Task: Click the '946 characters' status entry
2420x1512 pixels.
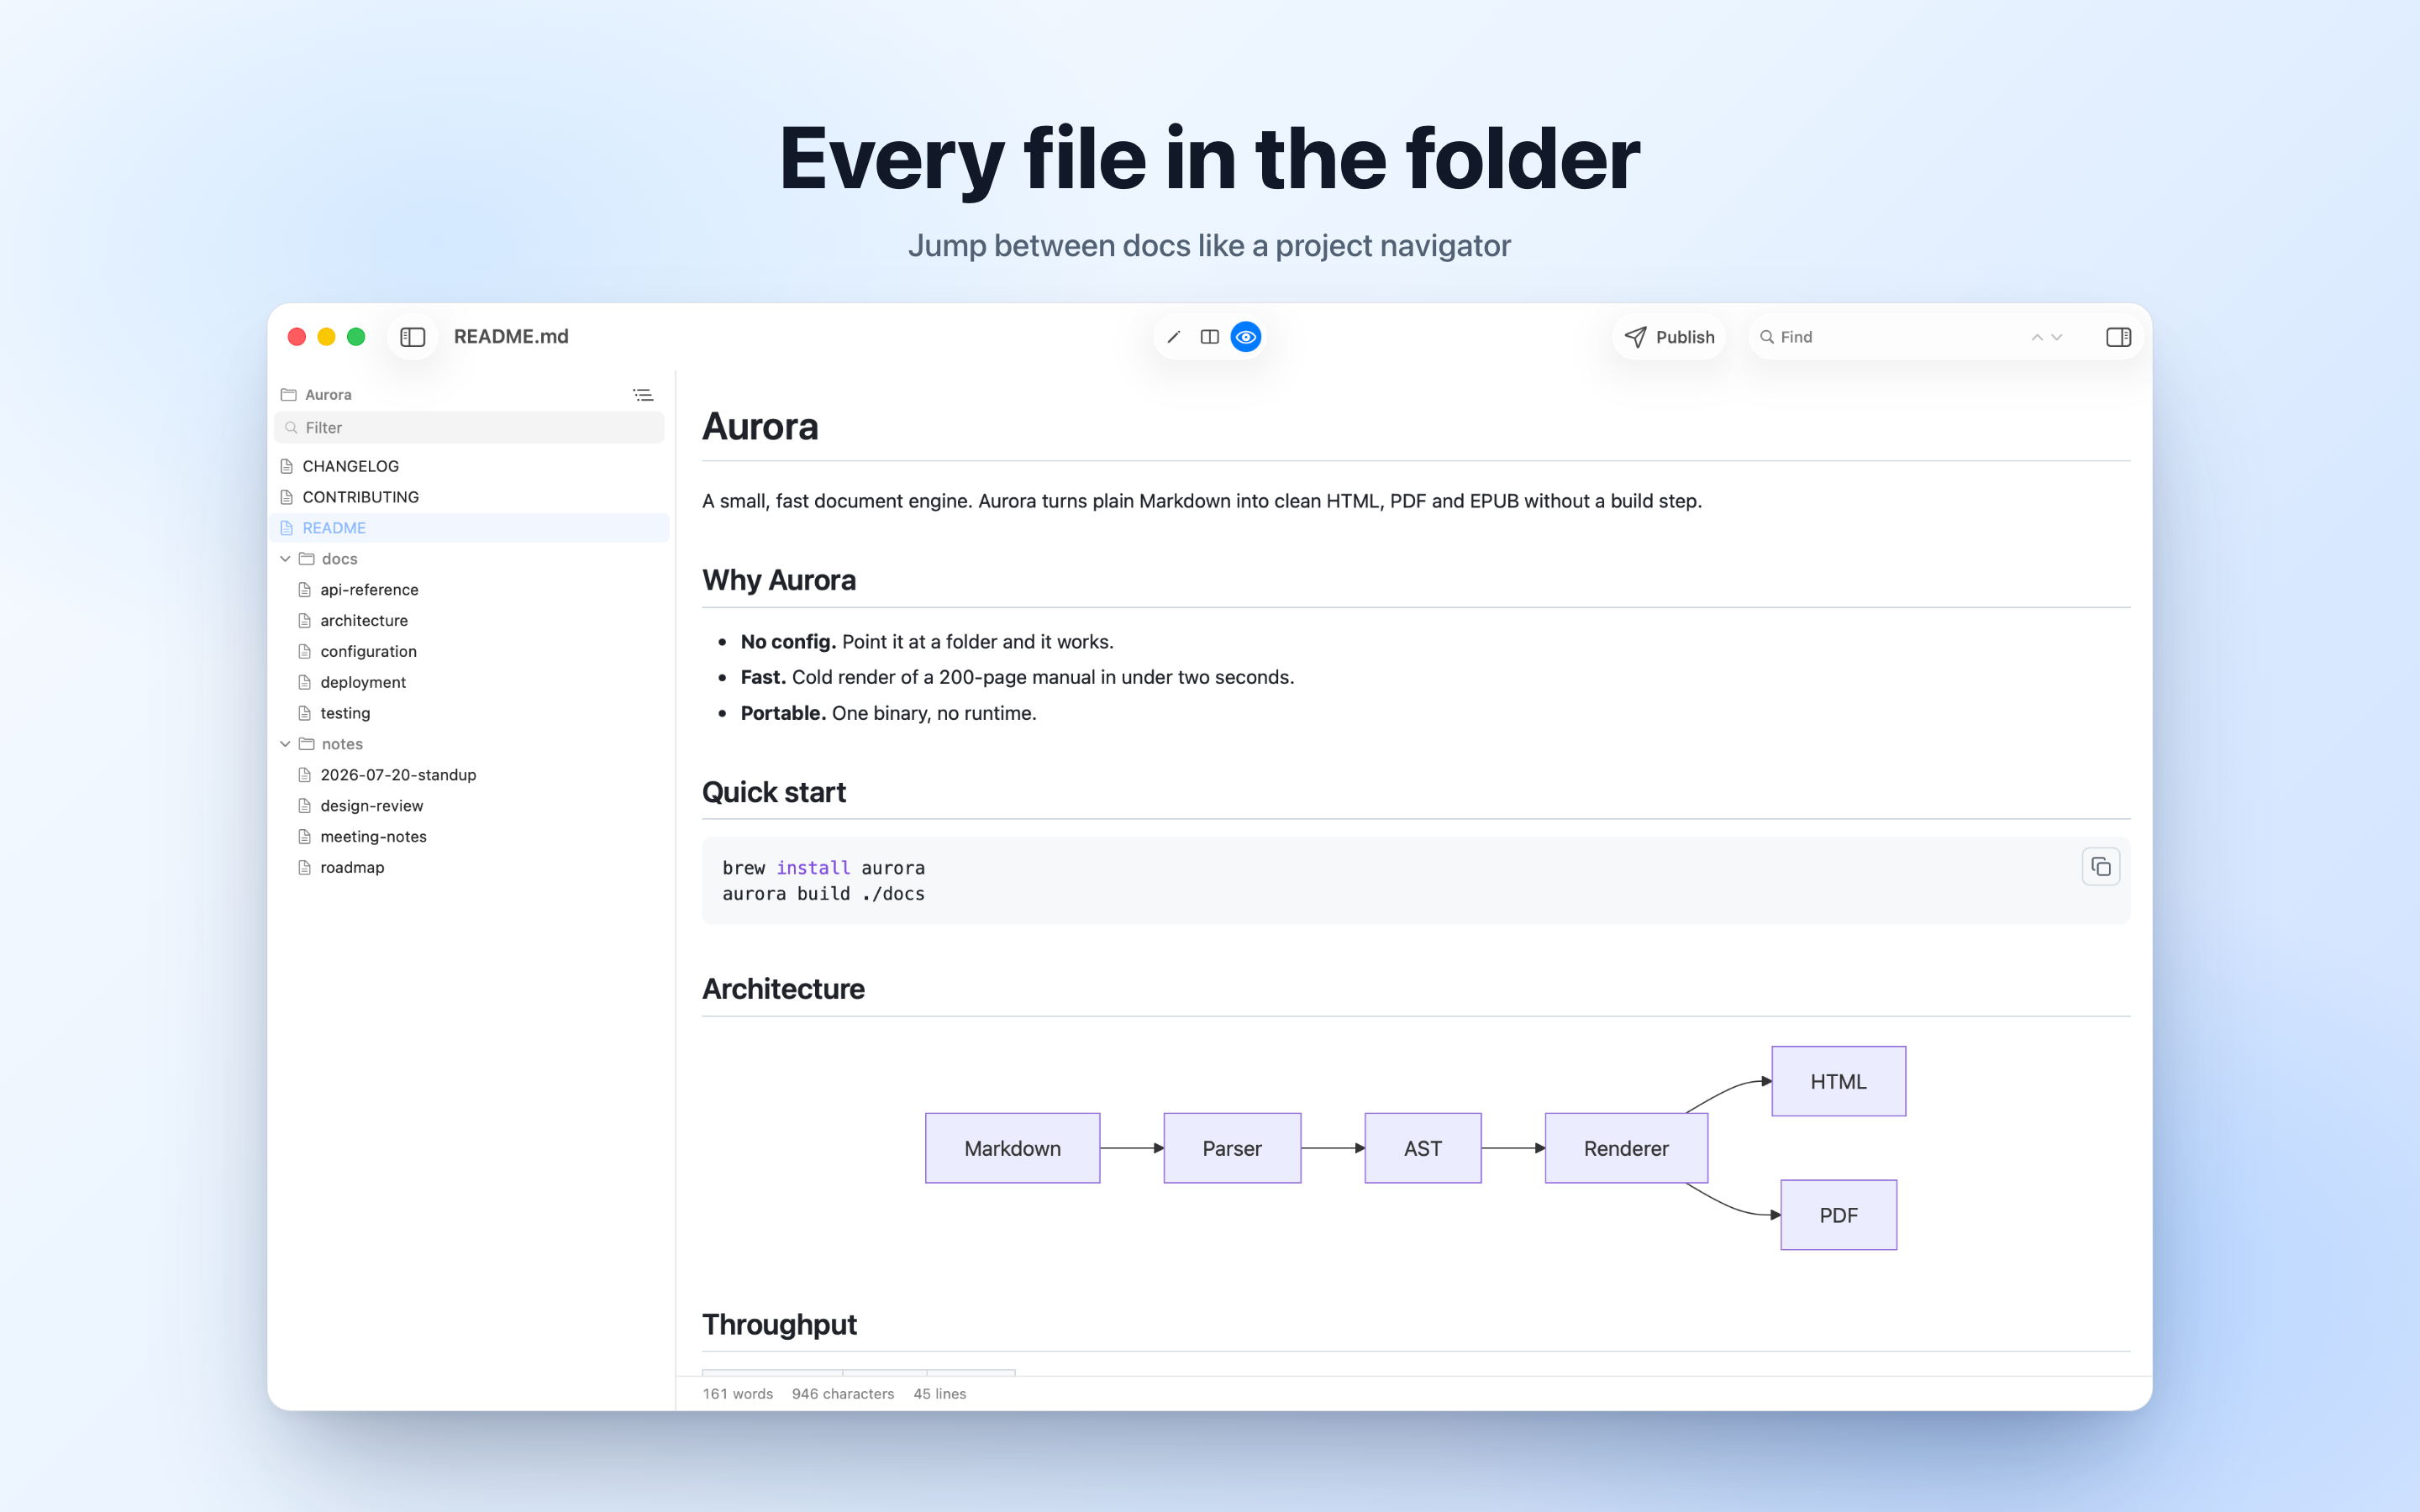Action: click(x=843, y=1394)
